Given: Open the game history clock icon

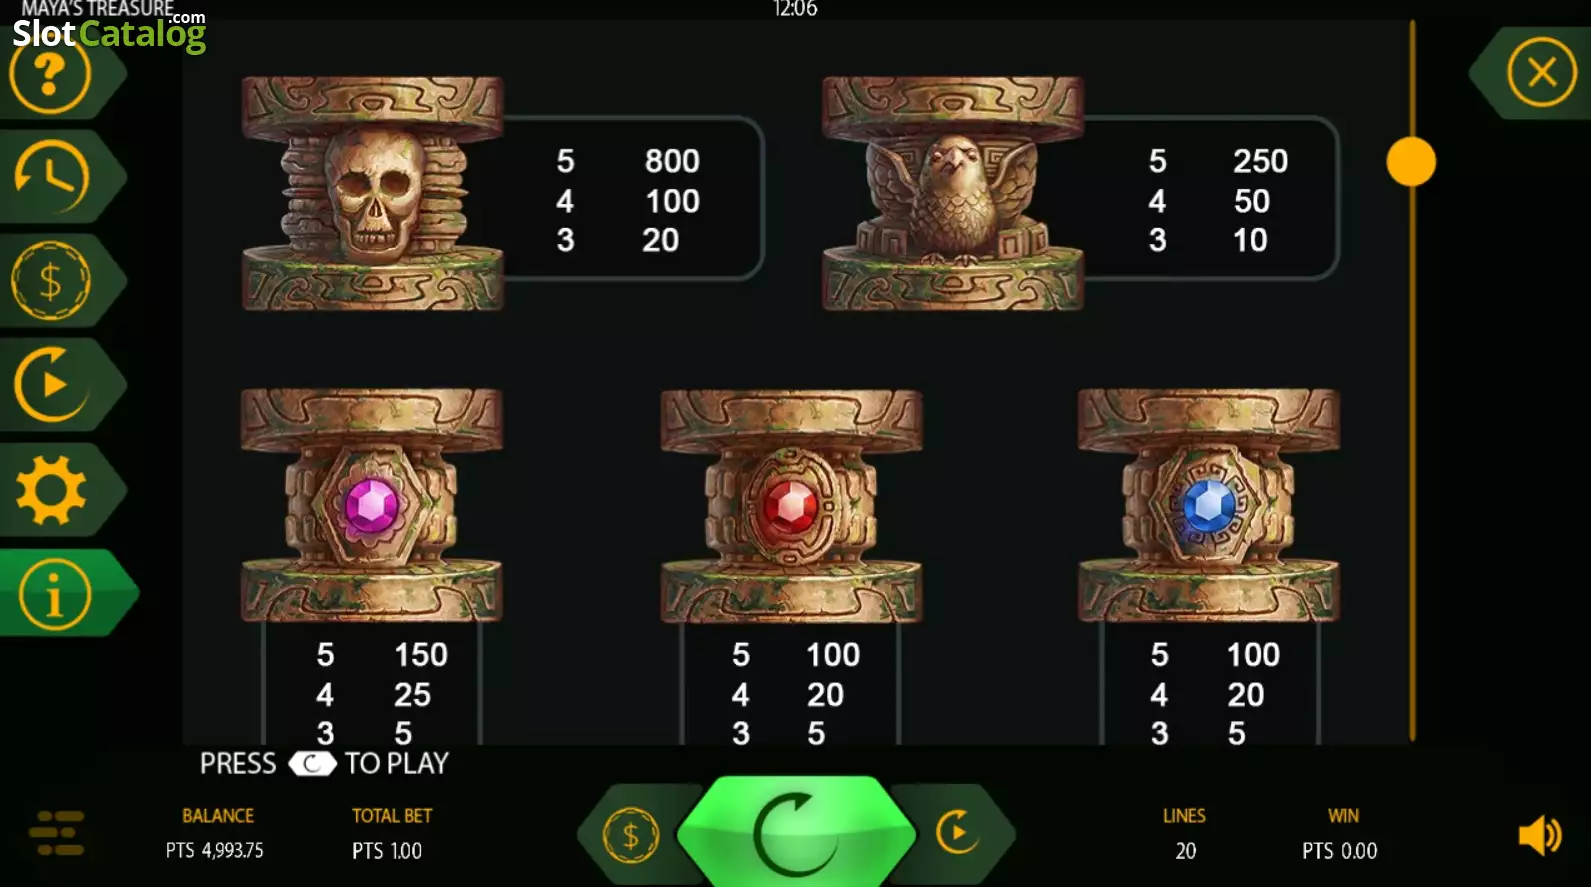Looking at the screenshot, I should click(51, 177).
